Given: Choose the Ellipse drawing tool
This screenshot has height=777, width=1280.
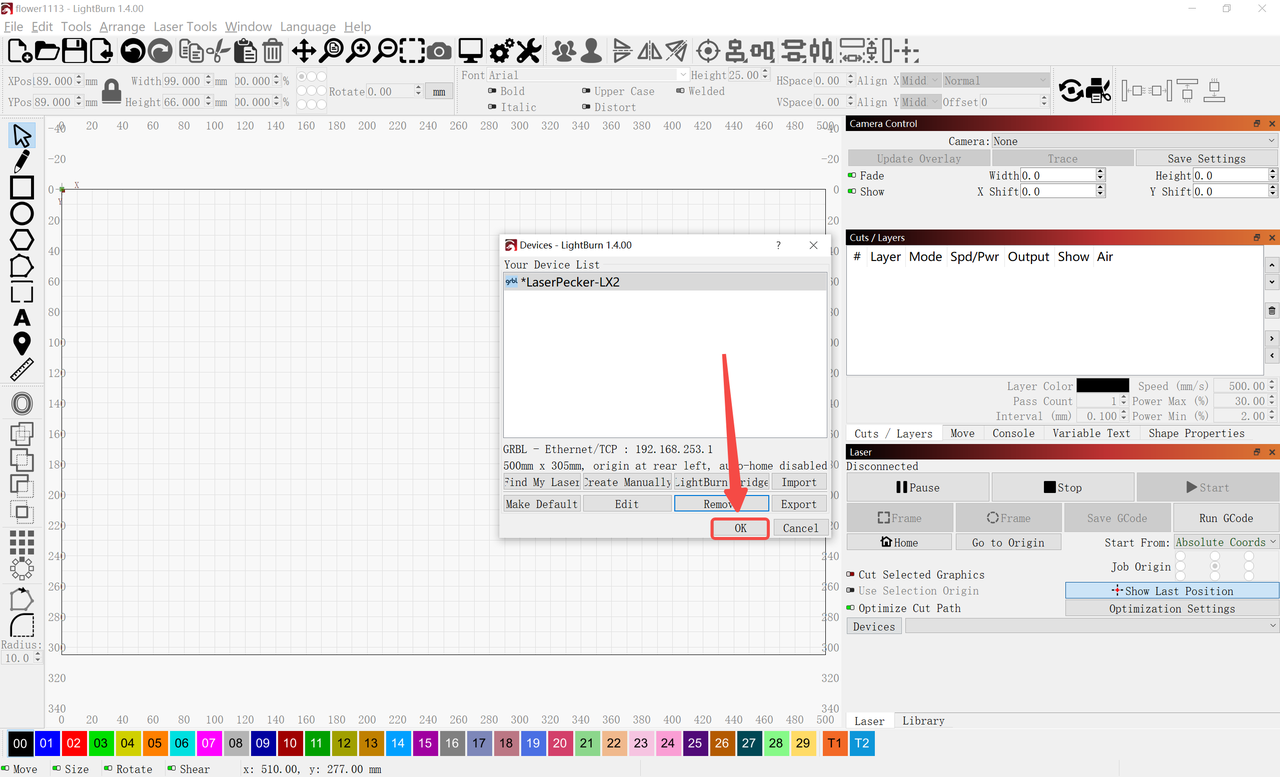Looking at the screenshot, I should 21,213.
